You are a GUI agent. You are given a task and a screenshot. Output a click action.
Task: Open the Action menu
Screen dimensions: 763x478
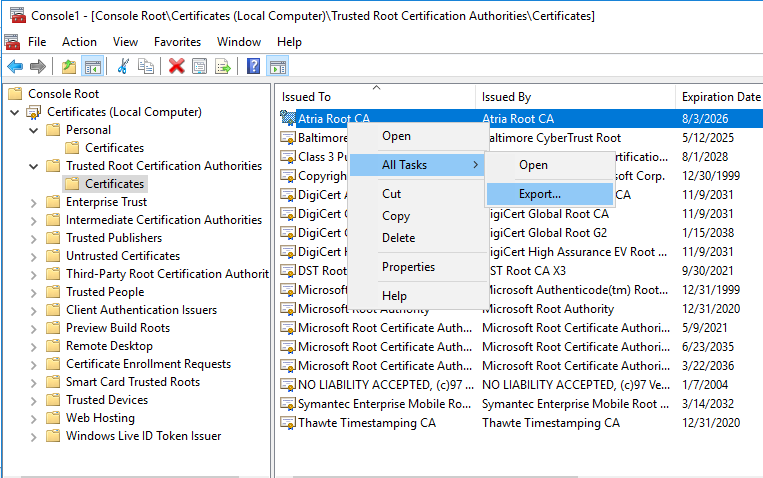click(x=79, y=42)
